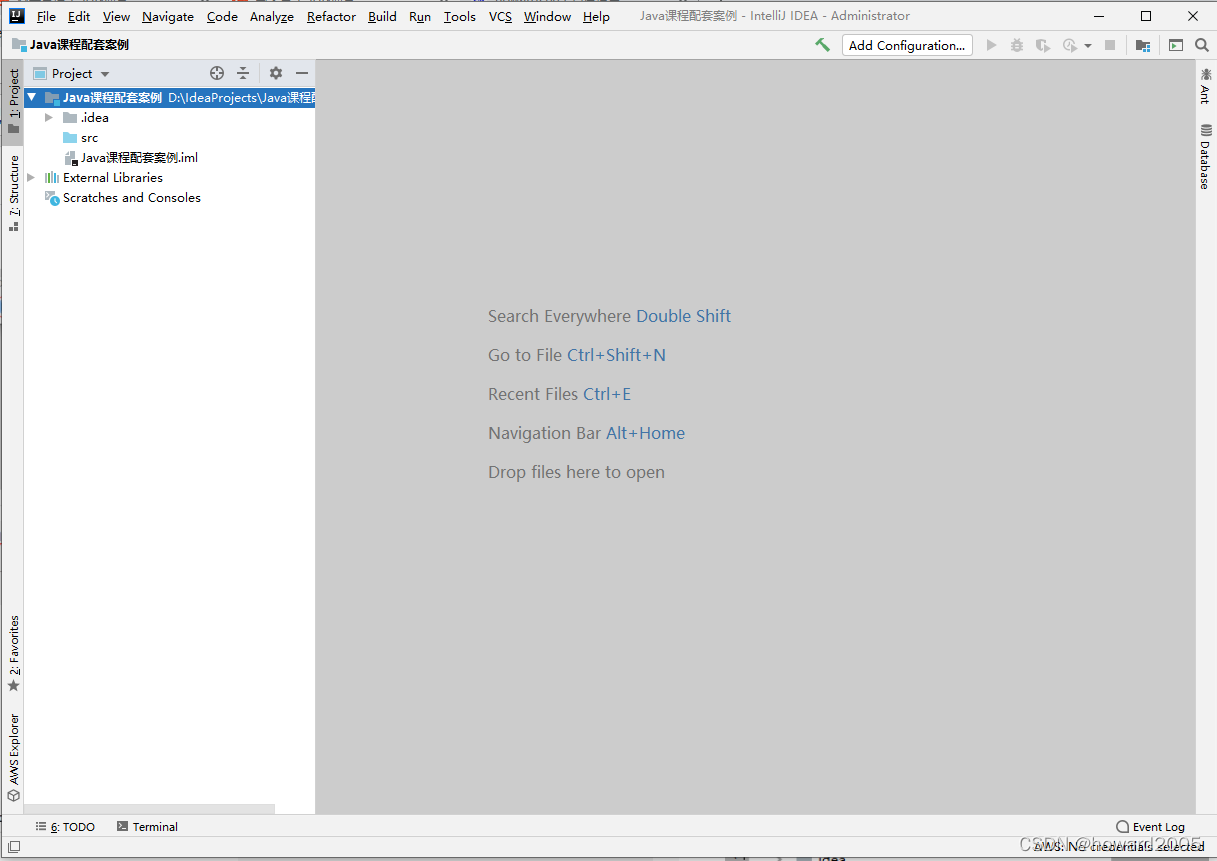Open the Database tool window tab

click(x=1205, y=158)
